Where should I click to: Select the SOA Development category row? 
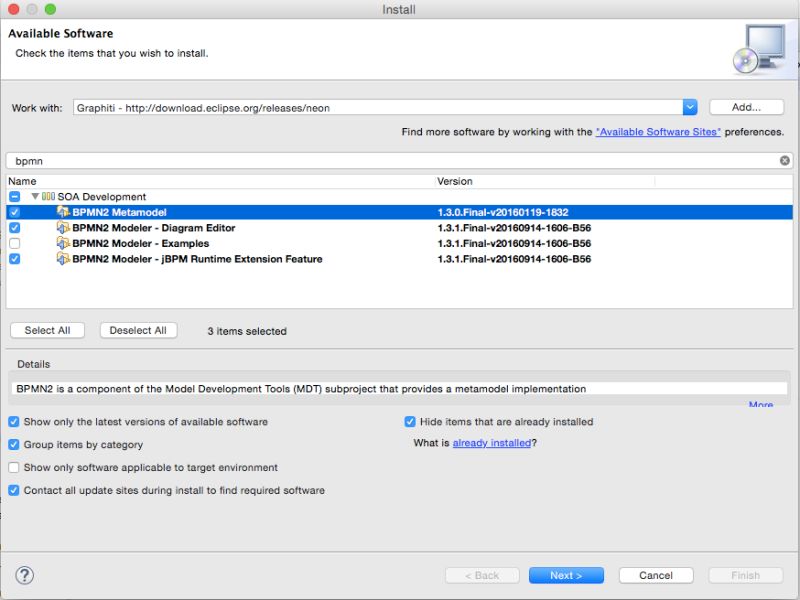[x=399, y=196]
